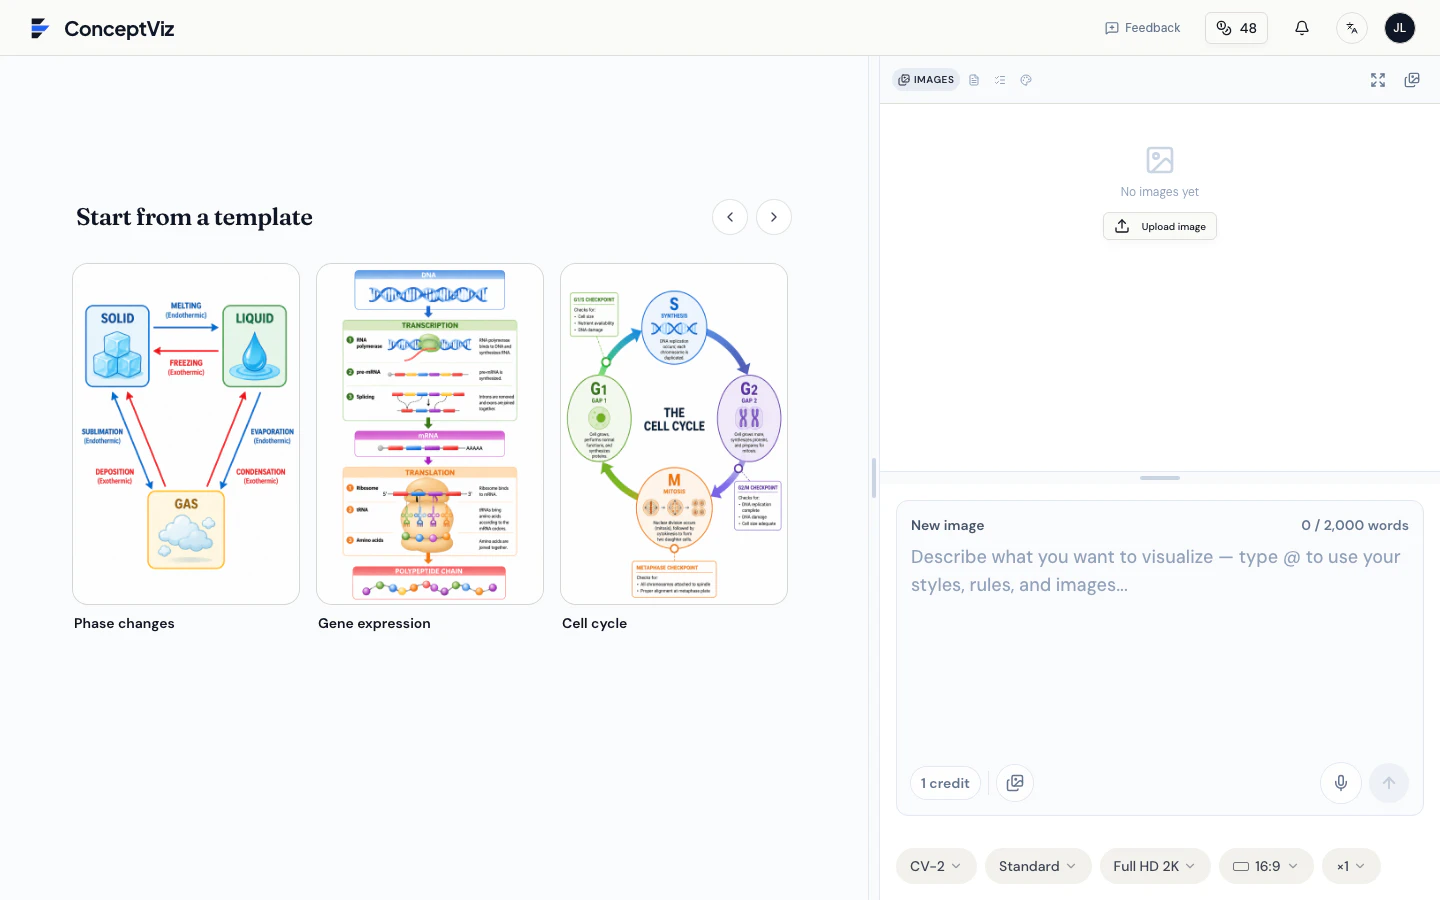Screen dimensions: 1440x900
Task: Attach reference image via prompt gallery icon
Action: (x=1015, y=783)
